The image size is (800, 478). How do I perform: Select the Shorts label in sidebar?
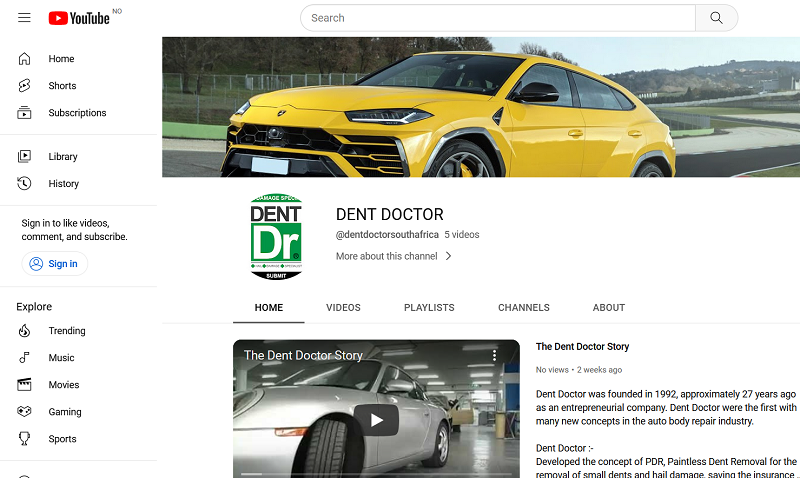pyautogui.click(x=62, y=86)
